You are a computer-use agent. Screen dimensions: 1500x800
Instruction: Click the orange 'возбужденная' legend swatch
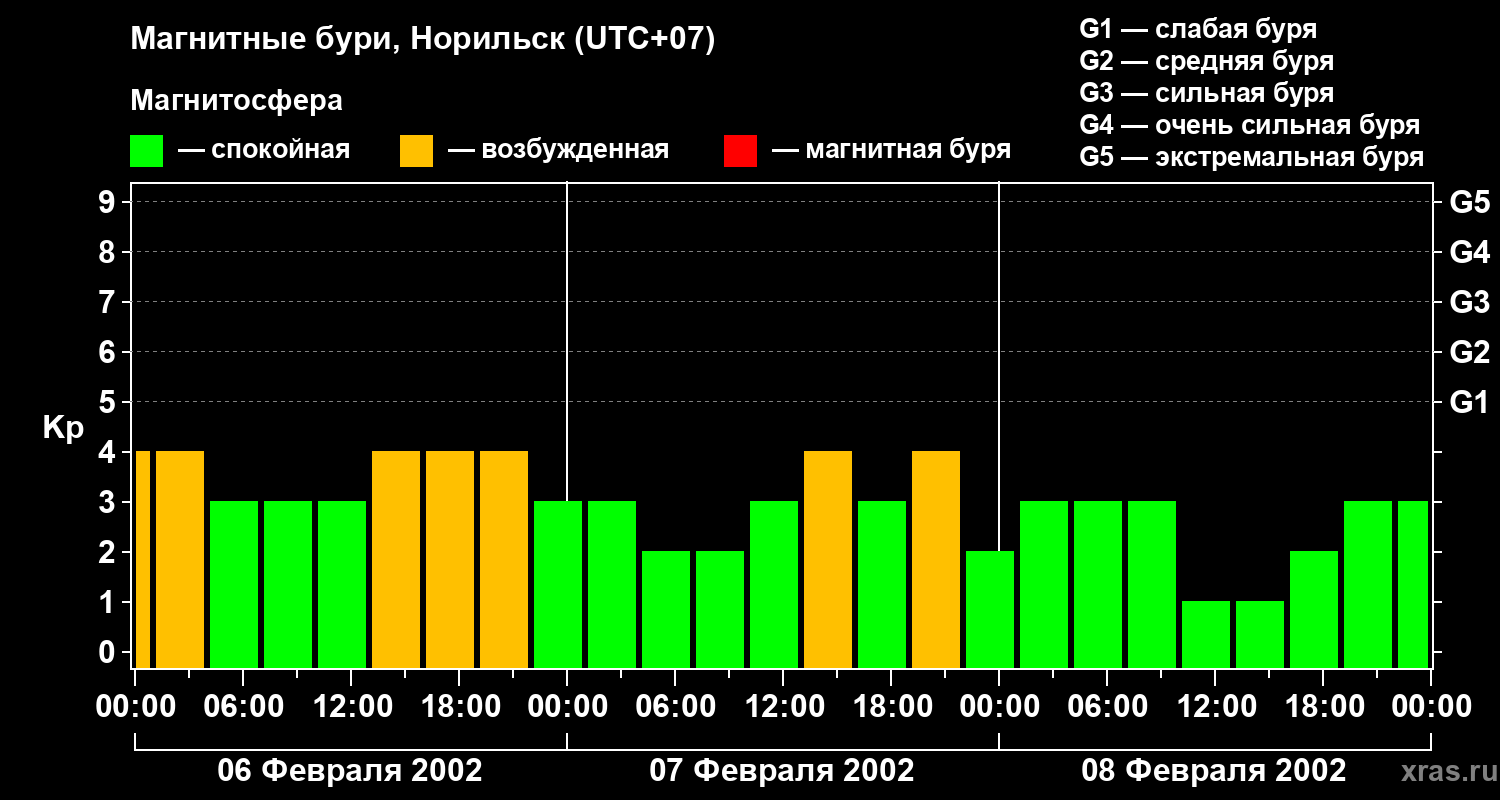tap(416, 151)
